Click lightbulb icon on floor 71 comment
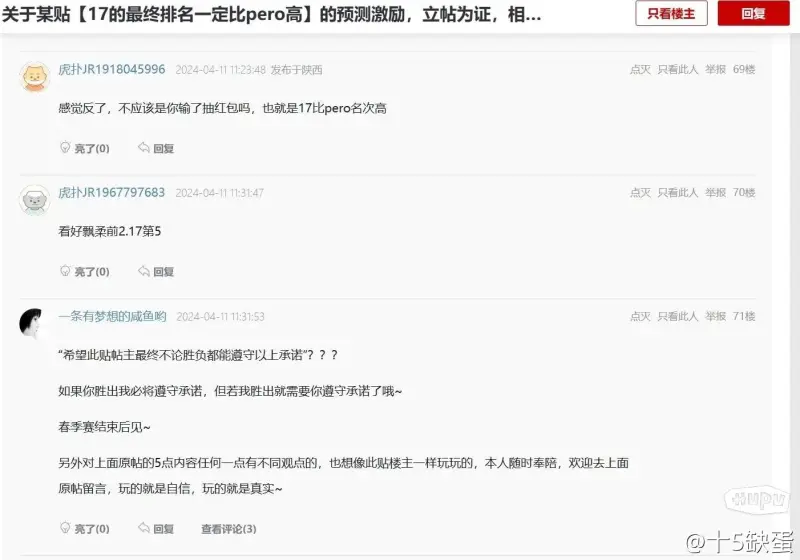Image resolution: width=800 pixels, height=560 pixels. coord(65,528)
